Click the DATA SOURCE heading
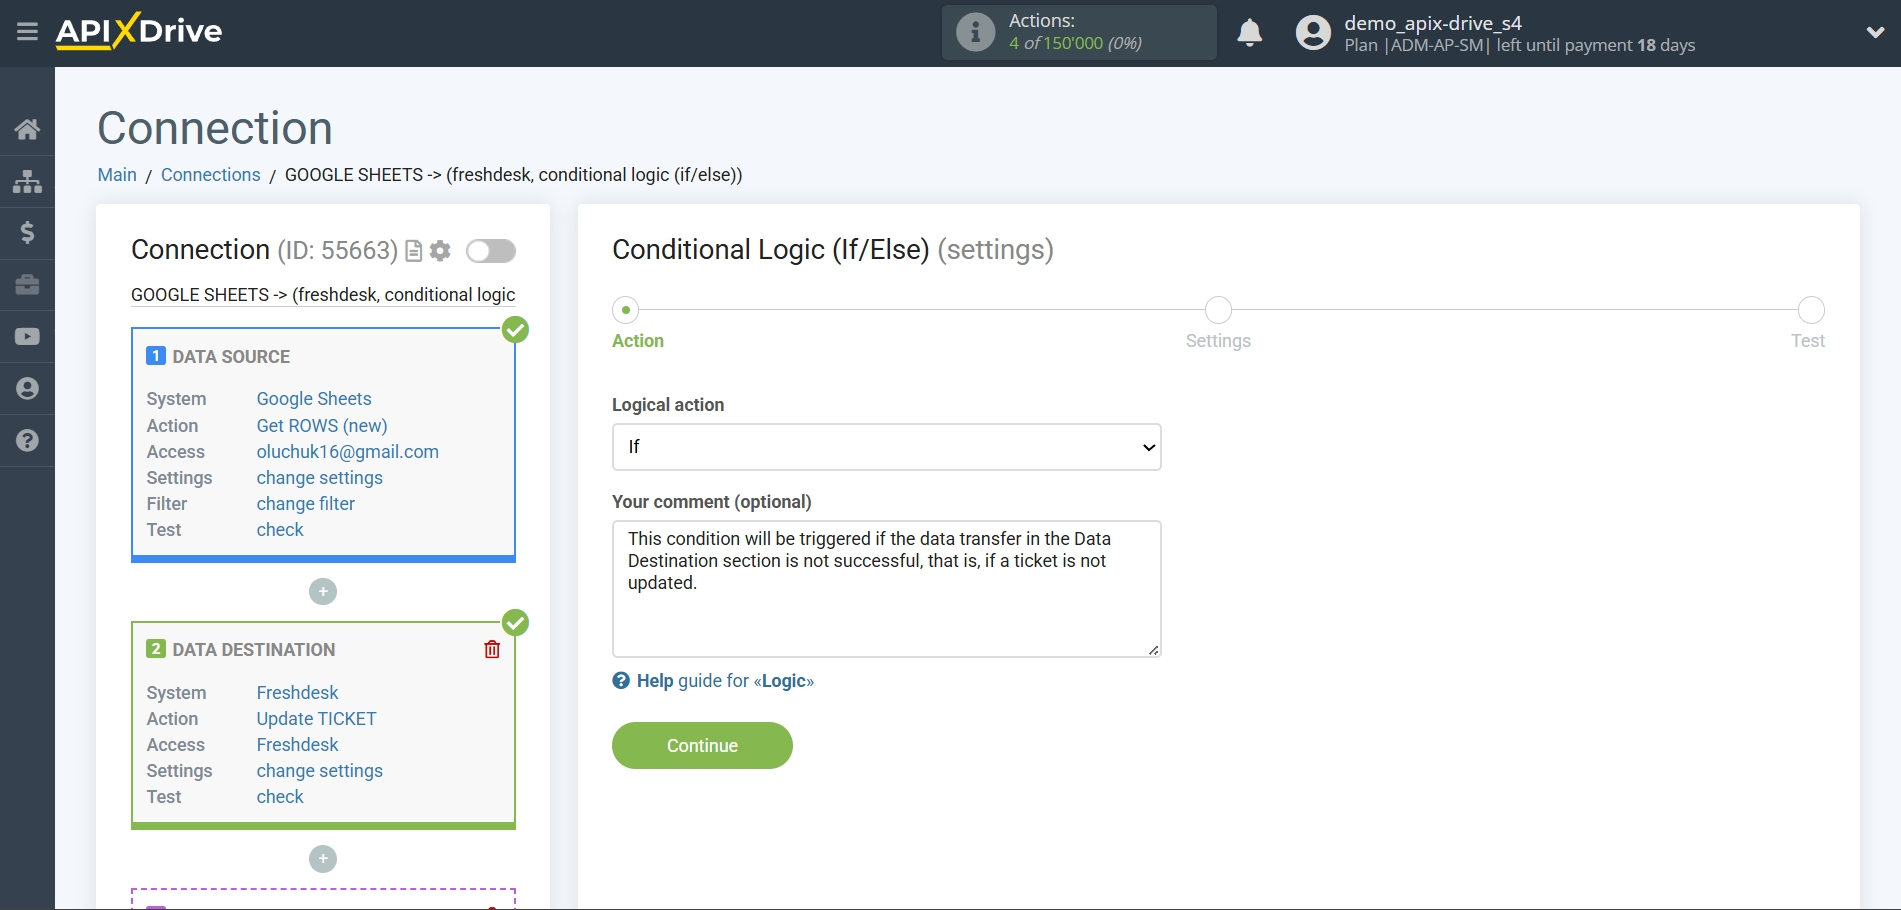 [231, 357]
